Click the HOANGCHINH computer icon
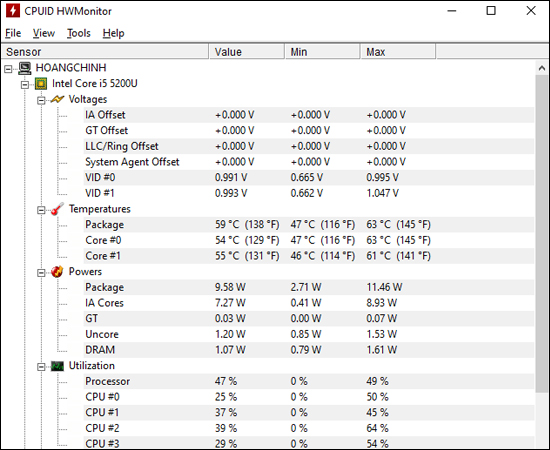 click(25, 68)
